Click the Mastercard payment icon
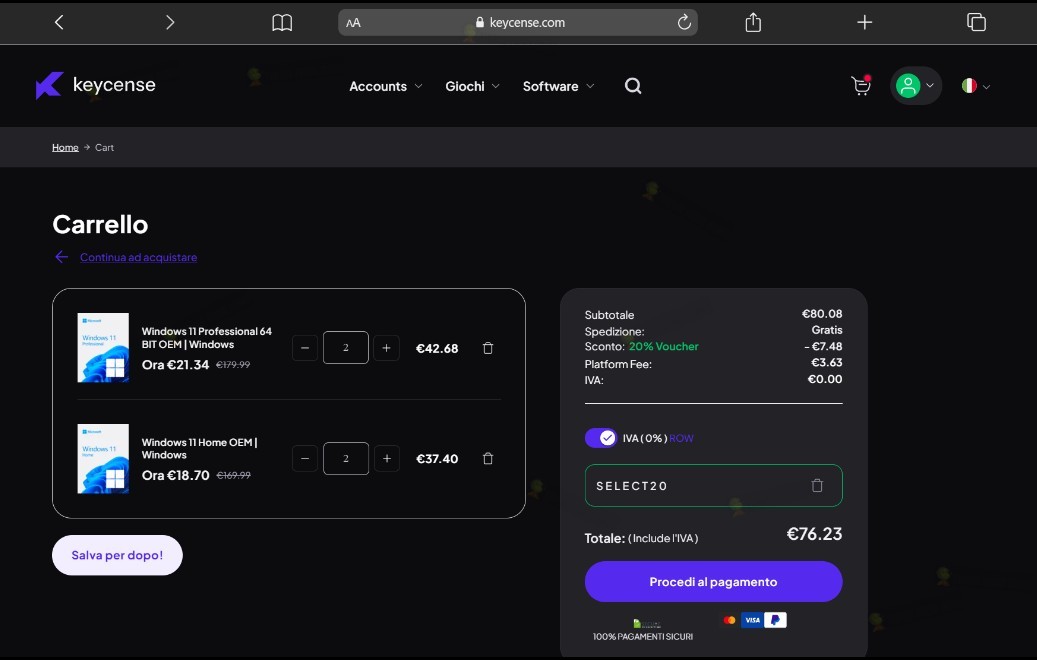The height and width of the screenshot is (660, 1037). pyautogui.click(x=729, y=620)
